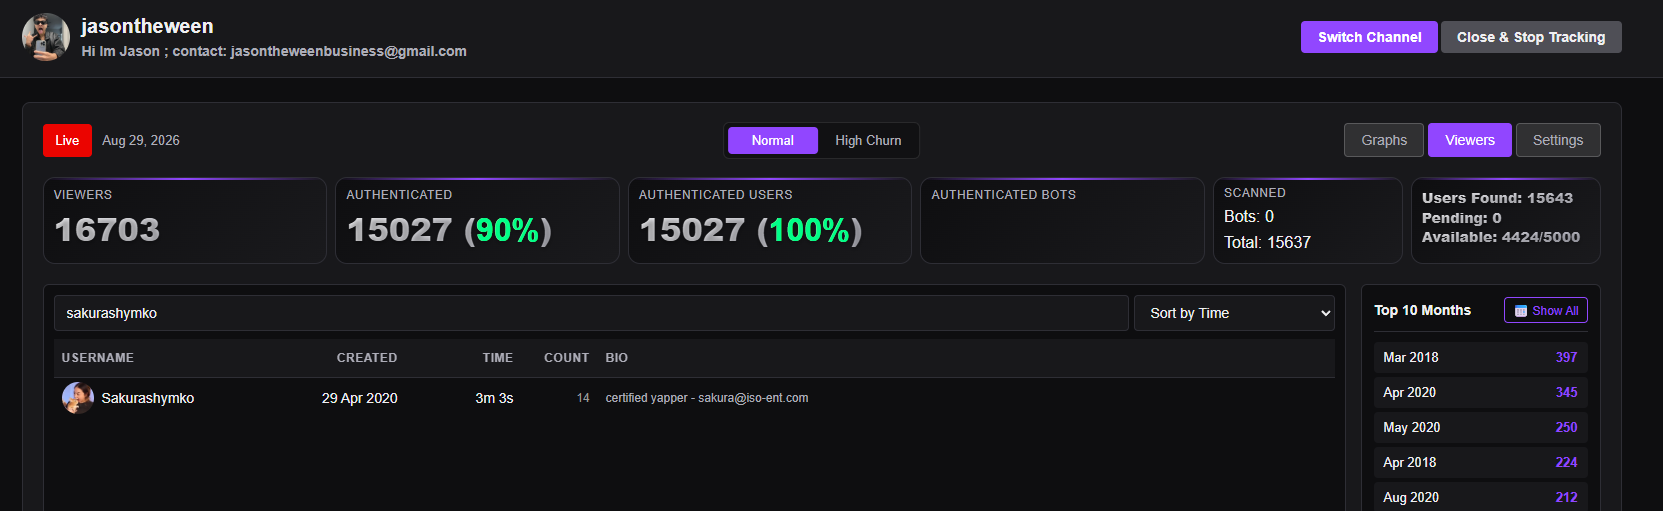The image size is (1663, 511).
Task: Open the Graphs tab
Action: pos(1384,140)
